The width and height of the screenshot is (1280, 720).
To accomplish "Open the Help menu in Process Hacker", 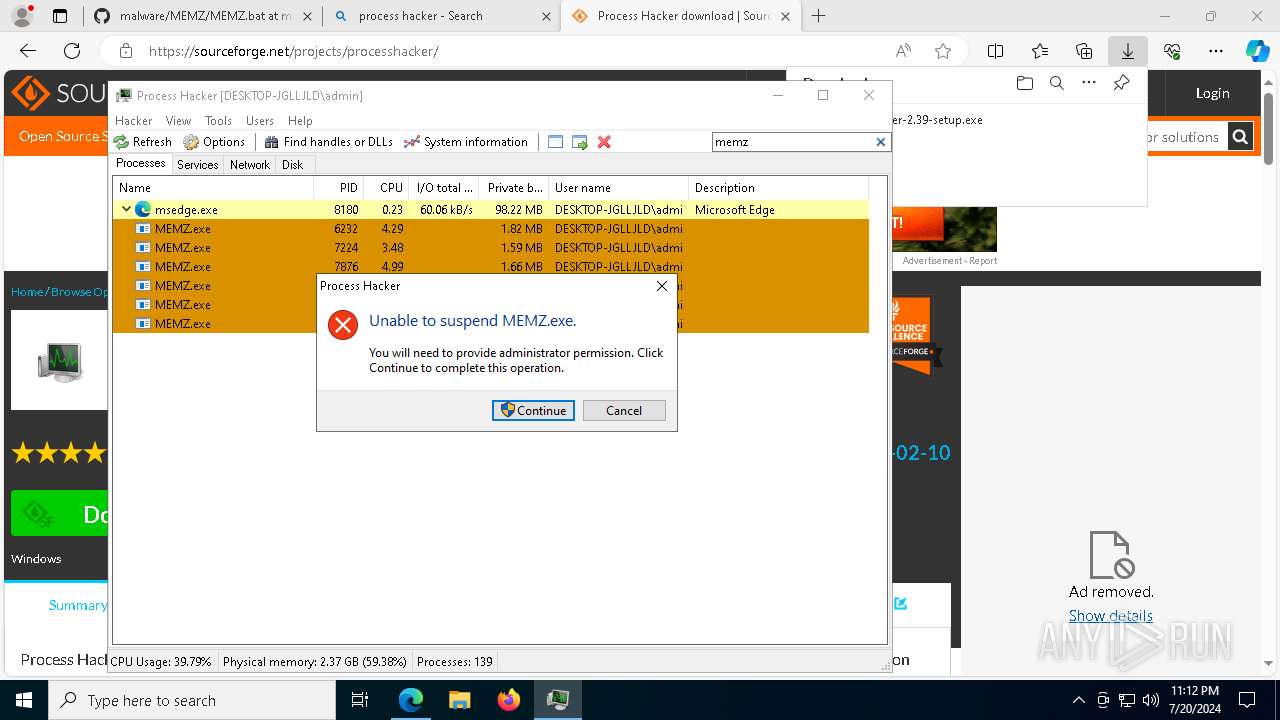I will pos(300,121).
